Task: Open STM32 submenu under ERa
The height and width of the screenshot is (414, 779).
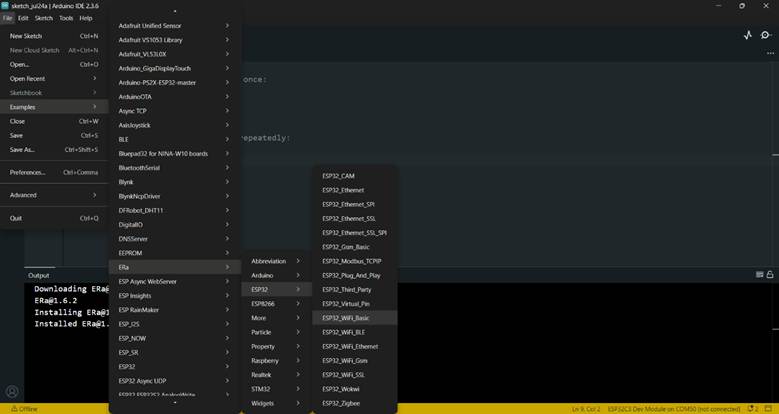Action: (277, 389)
